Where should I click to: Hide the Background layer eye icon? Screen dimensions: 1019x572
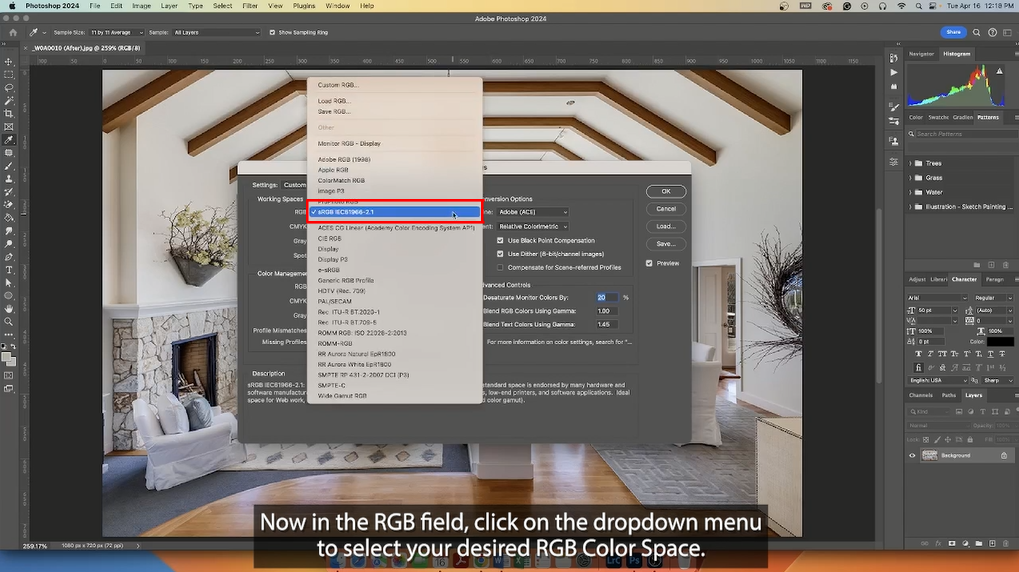[x=912, y=456]
